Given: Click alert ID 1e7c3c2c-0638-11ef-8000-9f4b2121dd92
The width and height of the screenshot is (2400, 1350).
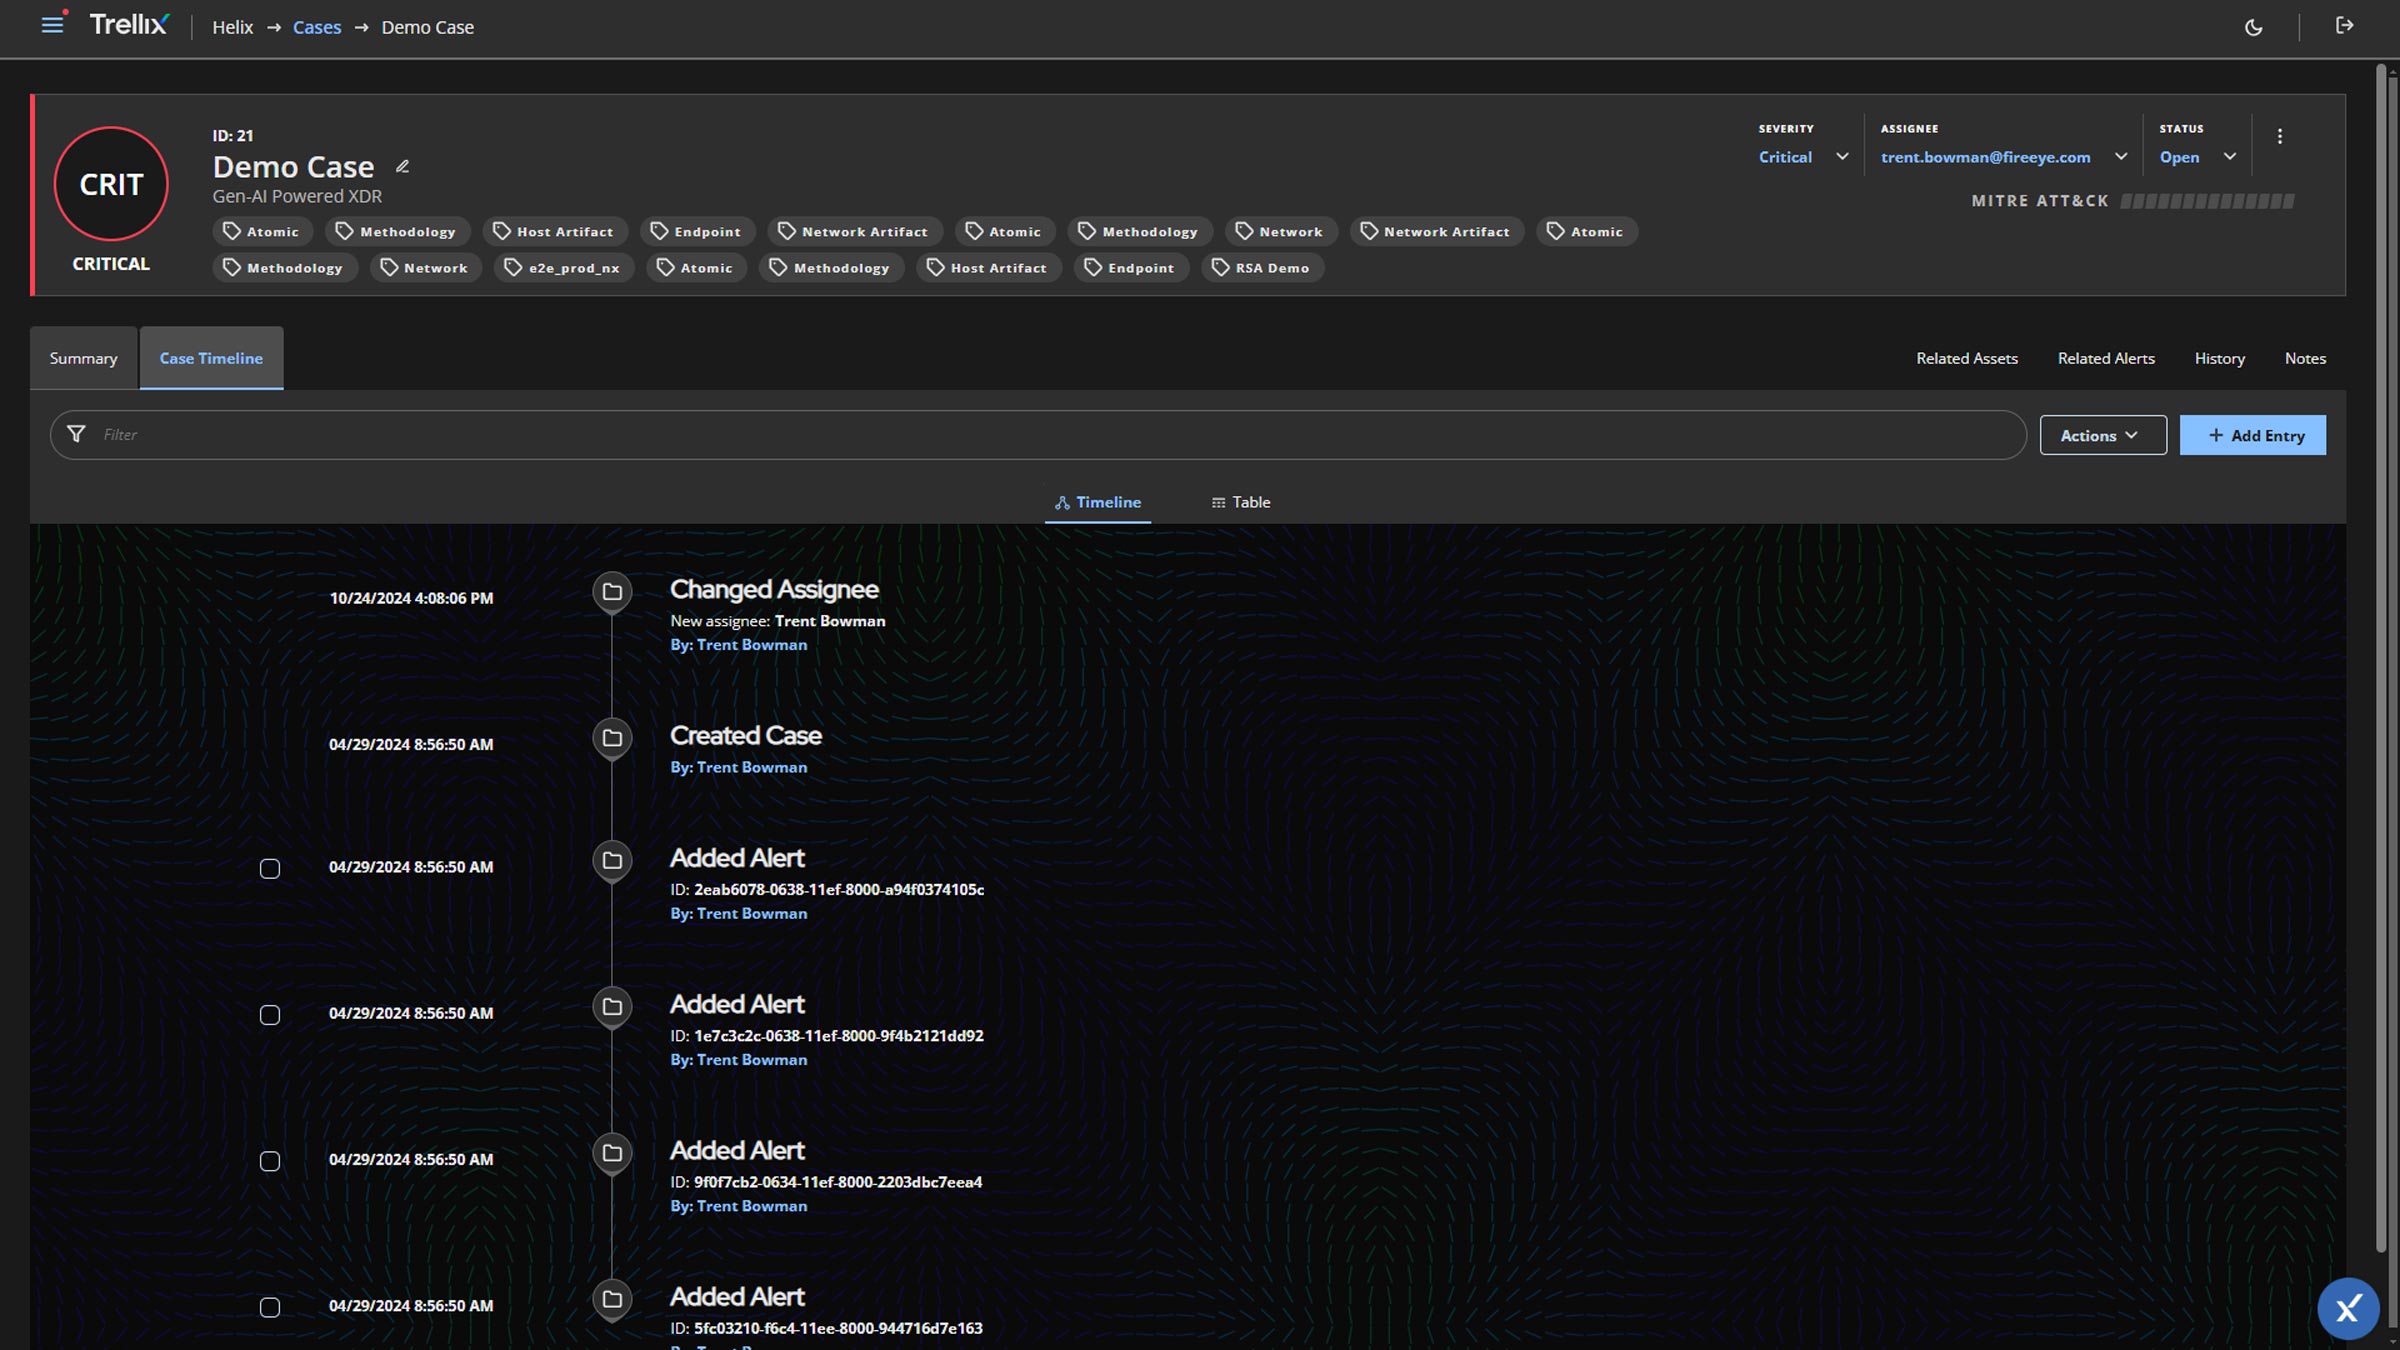Looking at the screenshot, I should [838, 1035].
